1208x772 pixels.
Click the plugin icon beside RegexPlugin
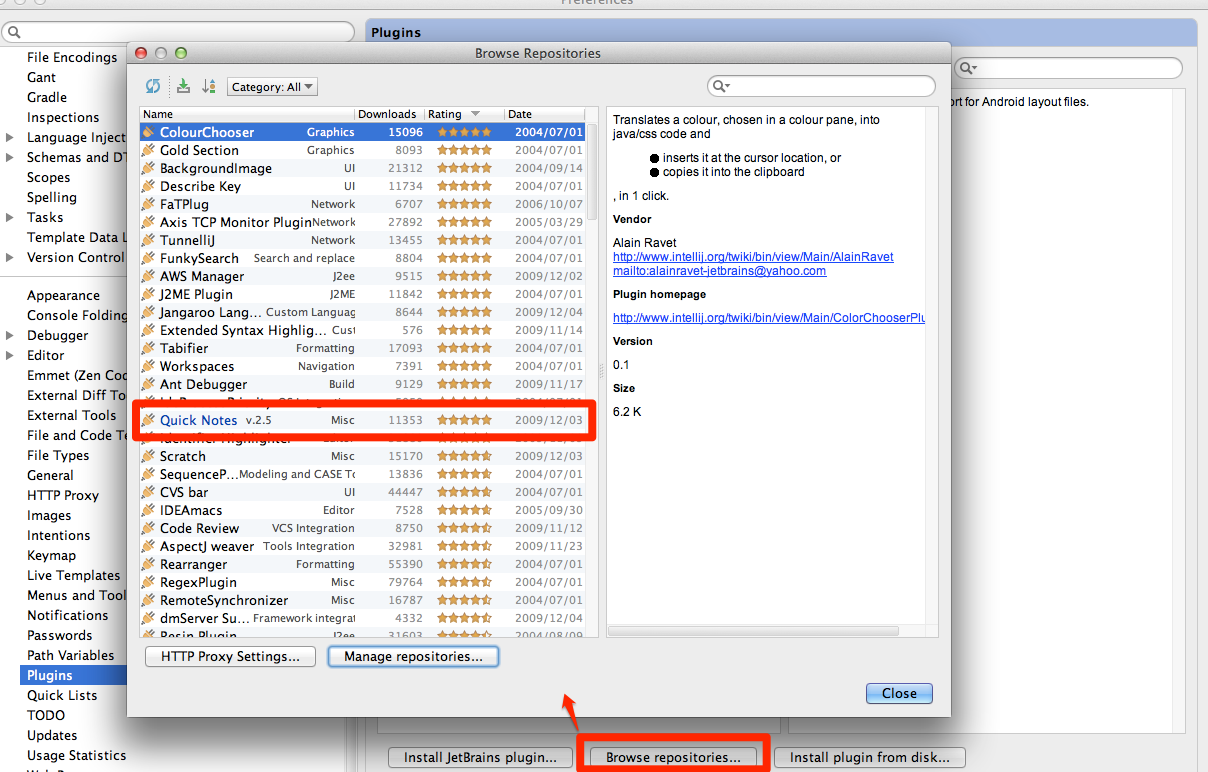tap(149, 582)
